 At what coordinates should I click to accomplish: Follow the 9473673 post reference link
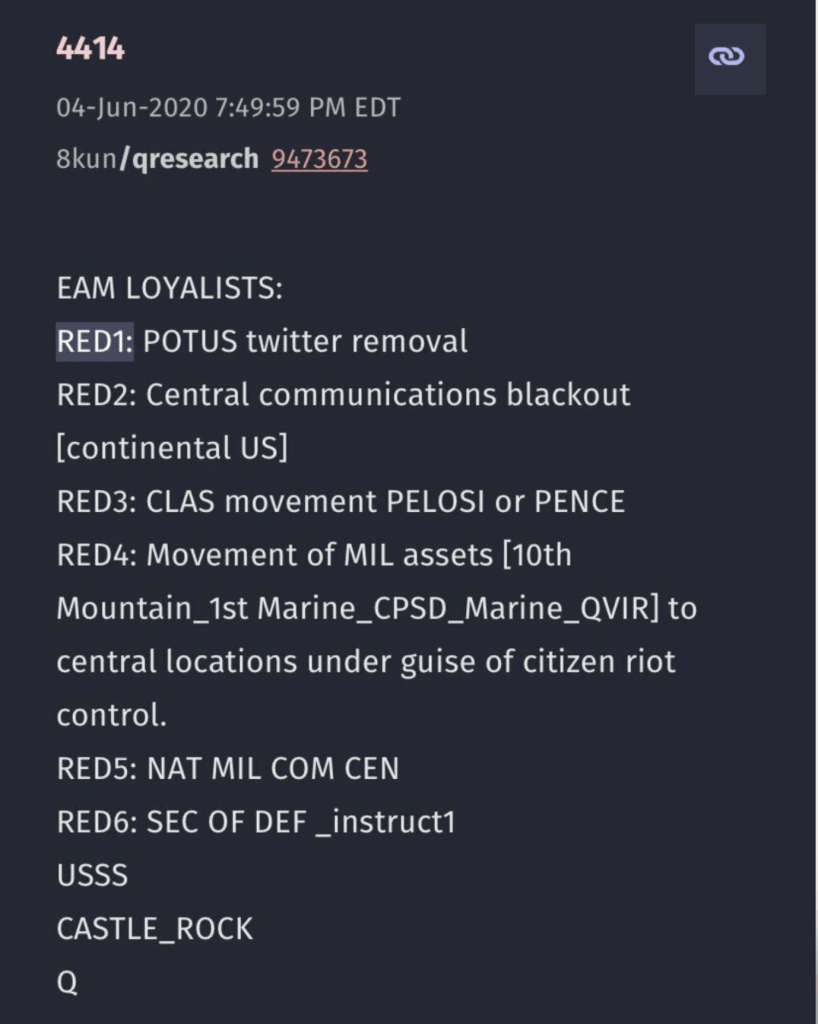pyautogui.click(x=319, y=158)
